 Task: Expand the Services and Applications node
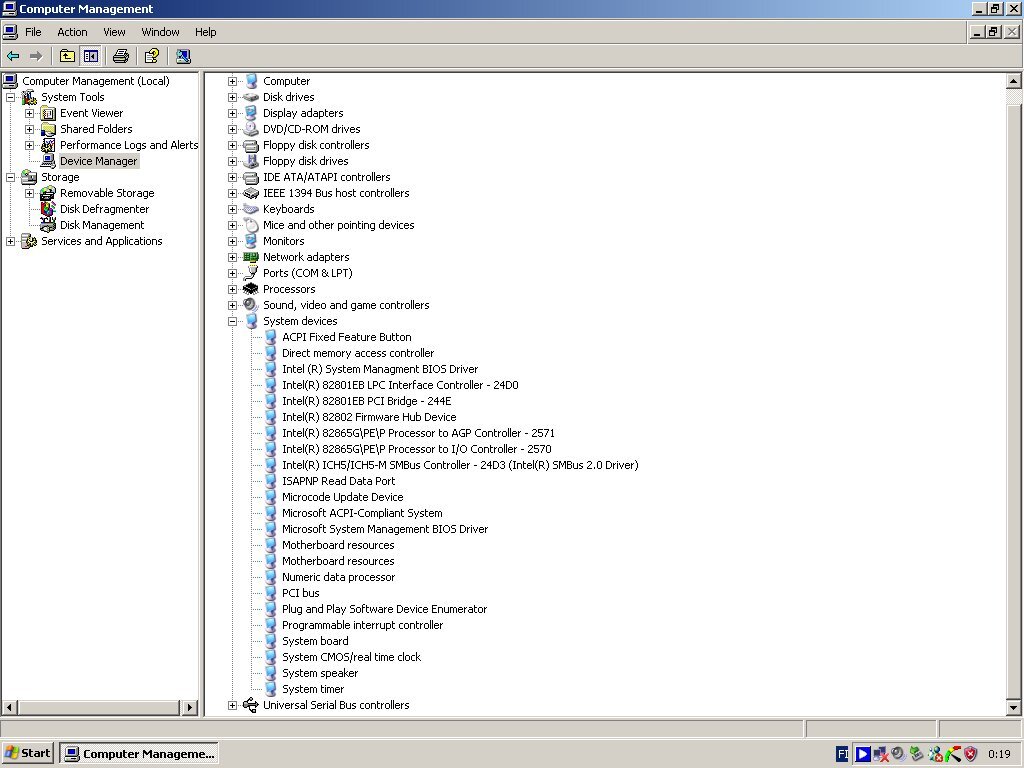coord(10,242)
